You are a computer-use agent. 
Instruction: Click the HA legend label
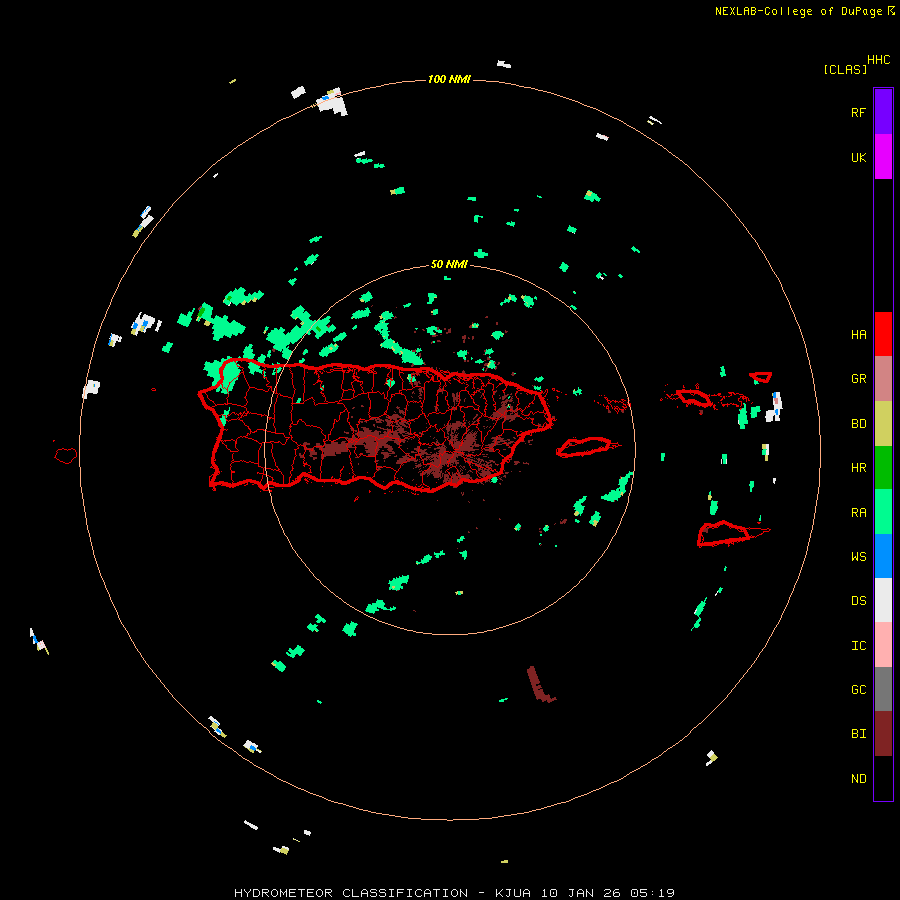click(858, 334)
